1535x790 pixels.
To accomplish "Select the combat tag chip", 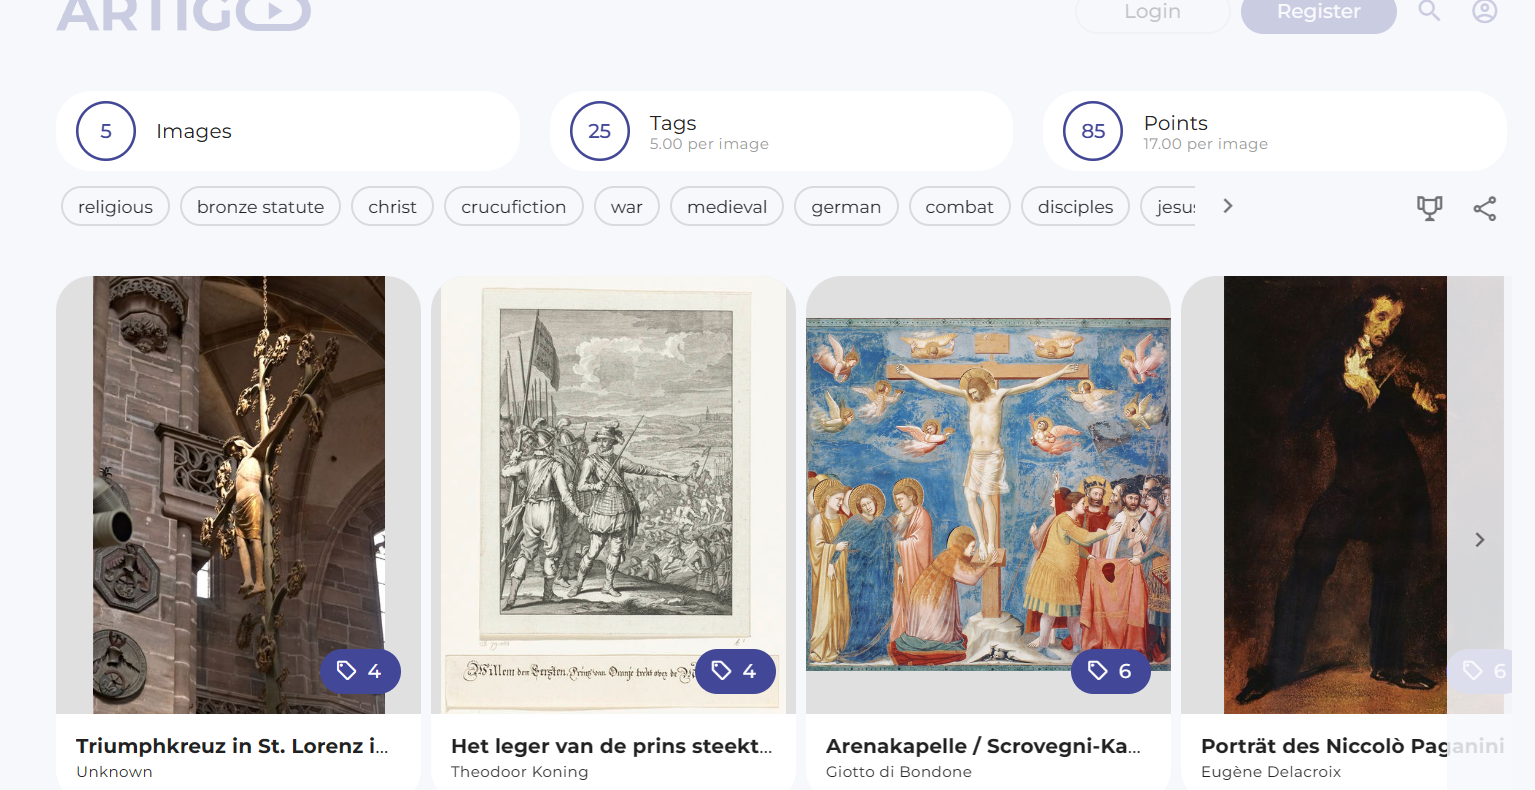I will click(959, 207).
